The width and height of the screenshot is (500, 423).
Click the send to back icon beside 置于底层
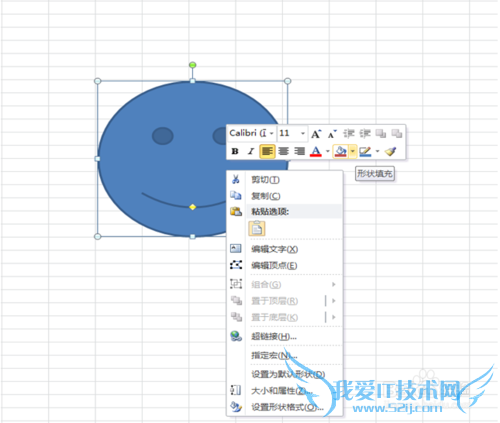point(236,317)
